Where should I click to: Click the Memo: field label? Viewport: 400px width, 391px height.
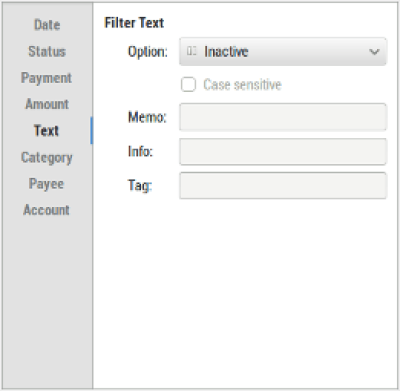[x=147, y=117]
